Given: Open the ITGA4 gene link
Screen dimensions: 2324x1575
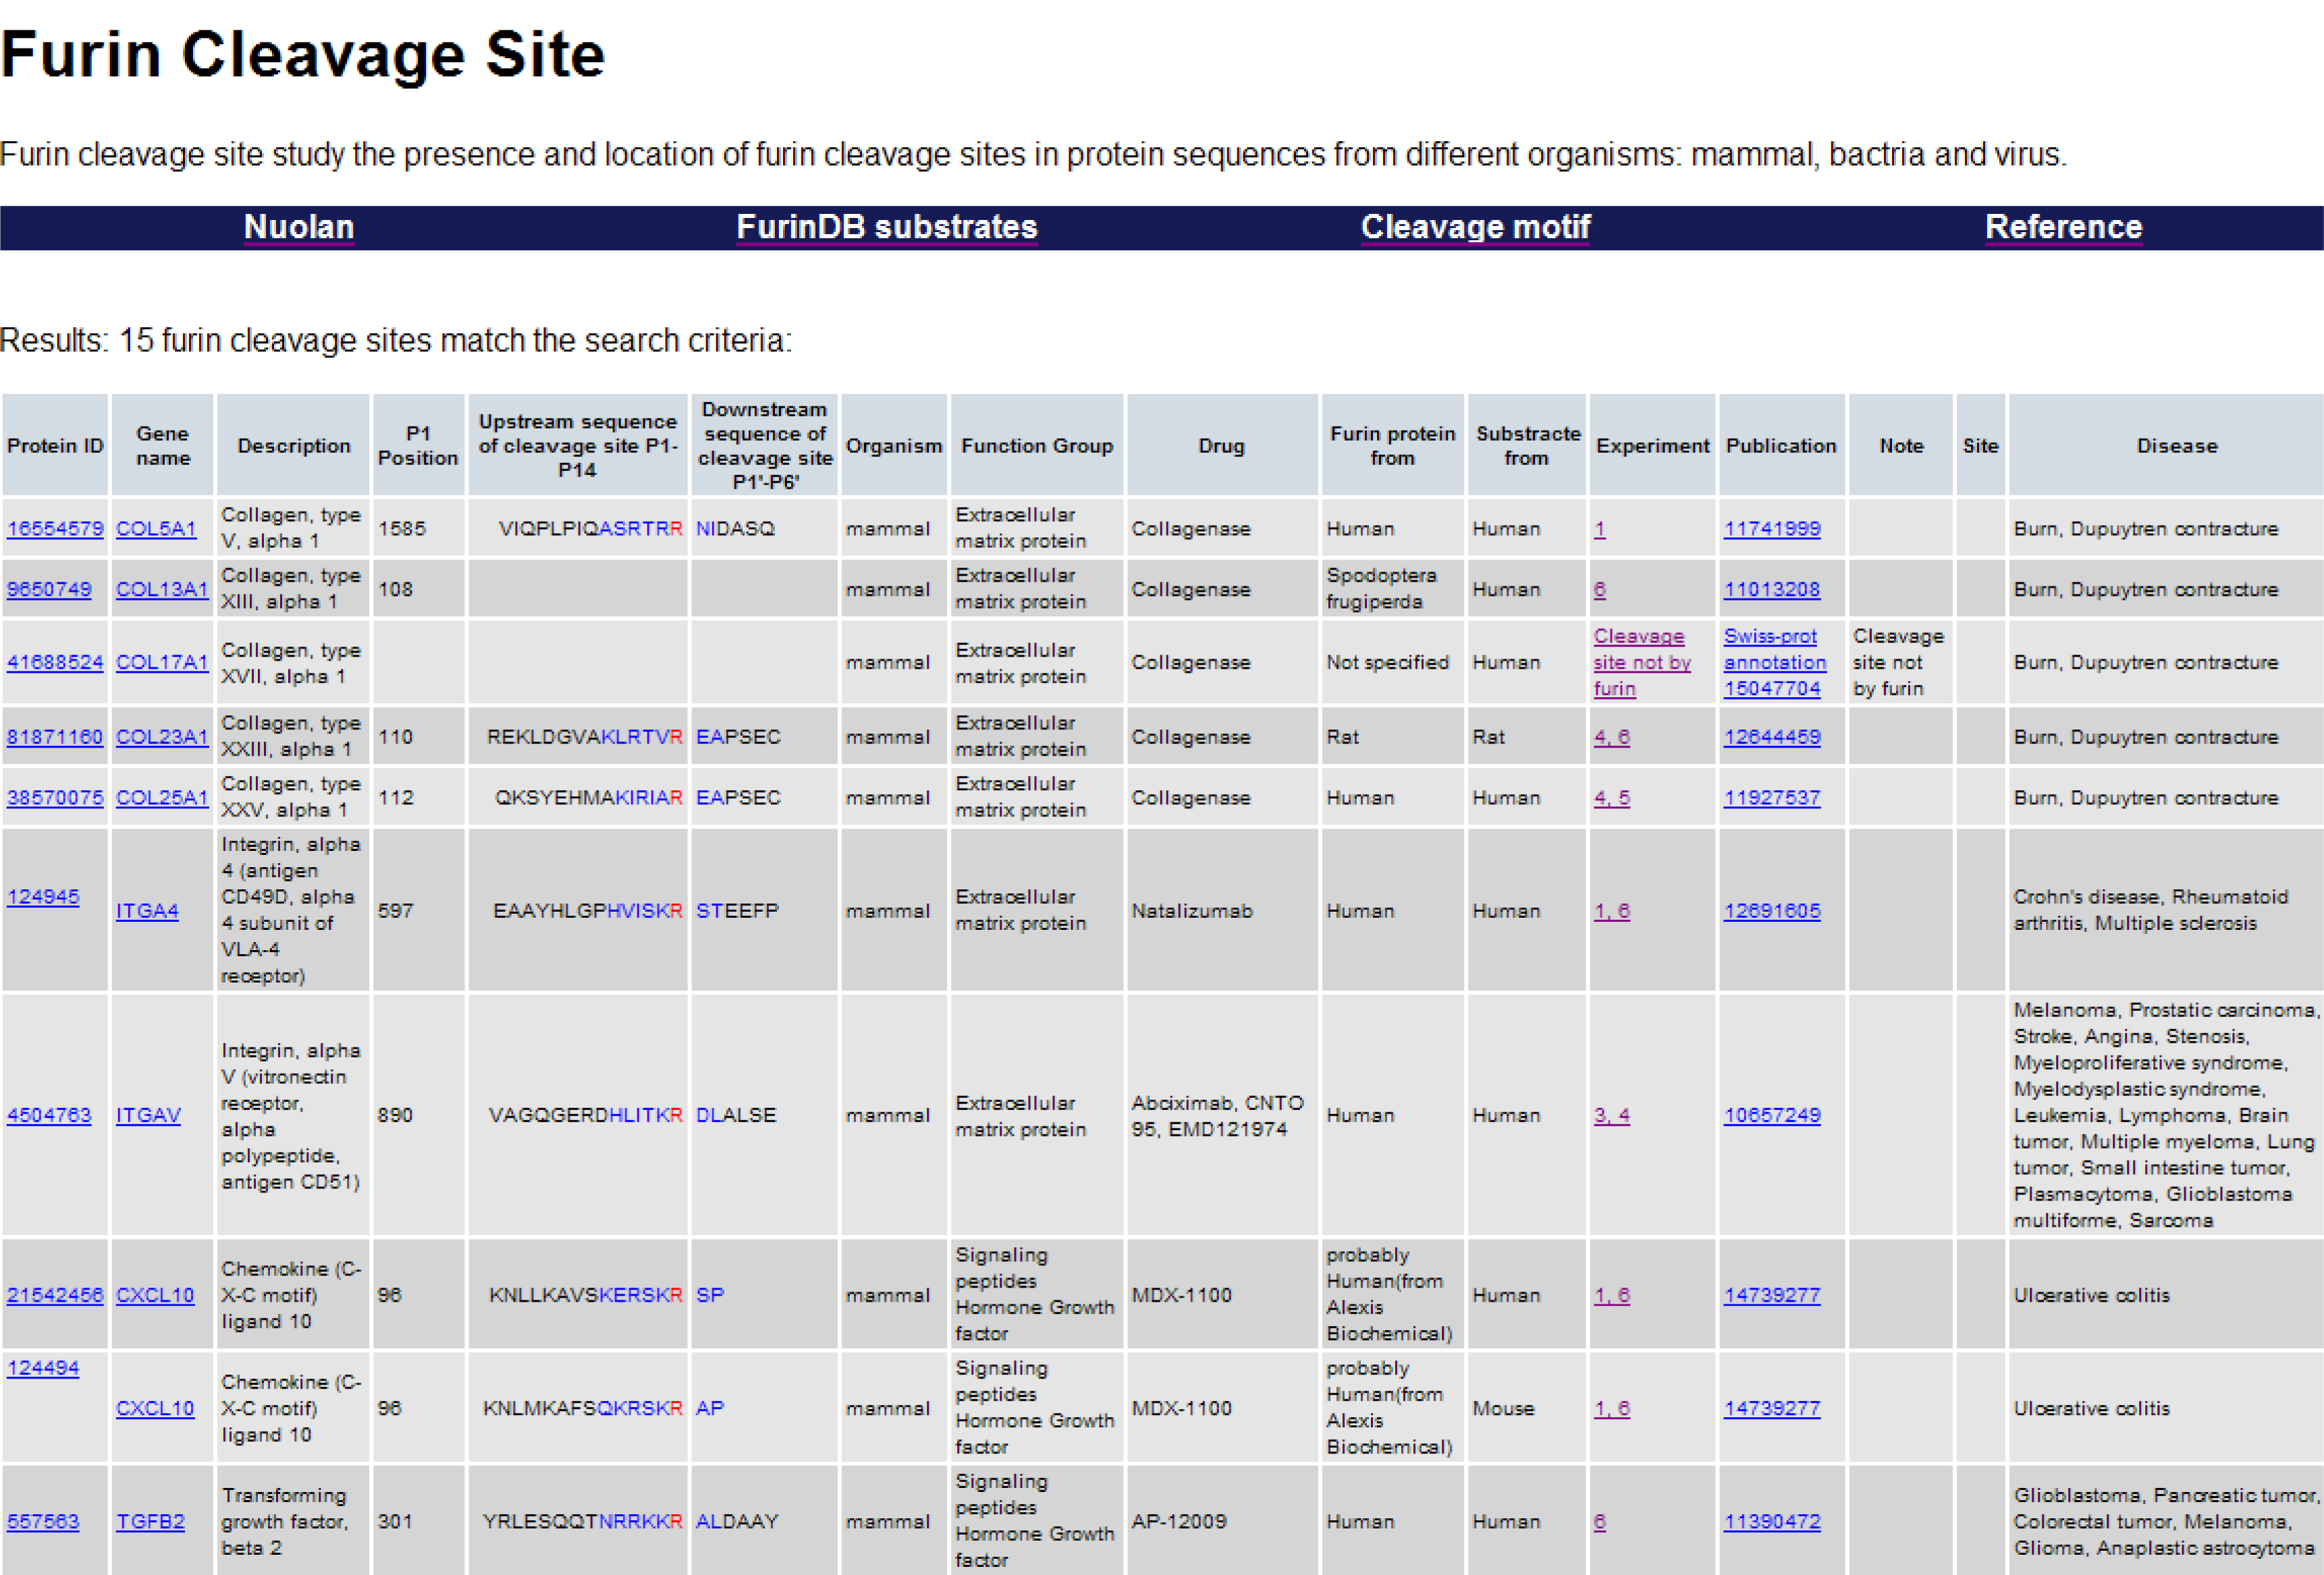Looking at the screenshot, I should point(147,911).
